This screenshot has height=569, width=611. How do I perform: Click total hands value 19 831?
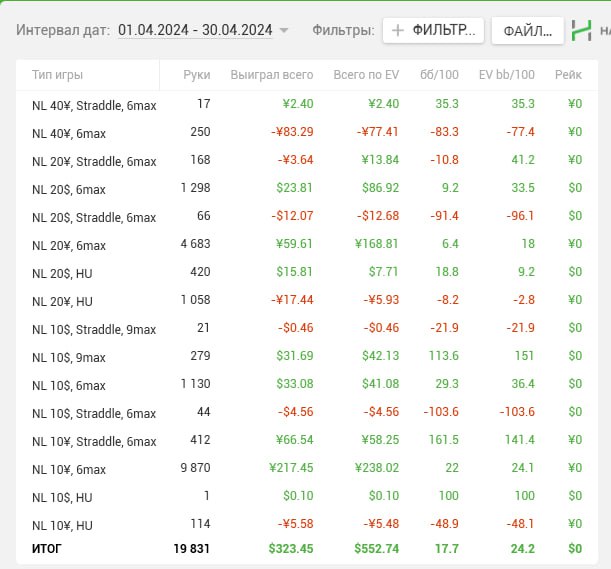[192, 549]
